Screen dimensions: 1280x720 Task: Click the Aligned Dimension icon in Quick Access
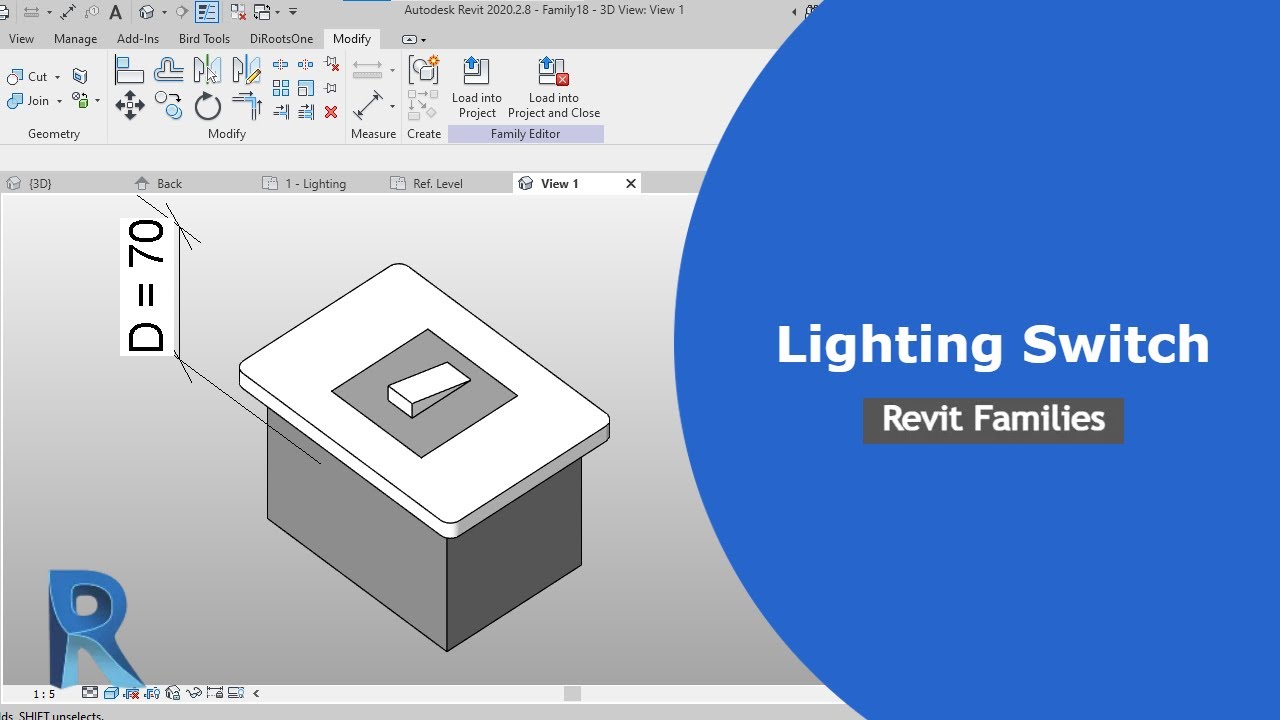click(69, 12)
